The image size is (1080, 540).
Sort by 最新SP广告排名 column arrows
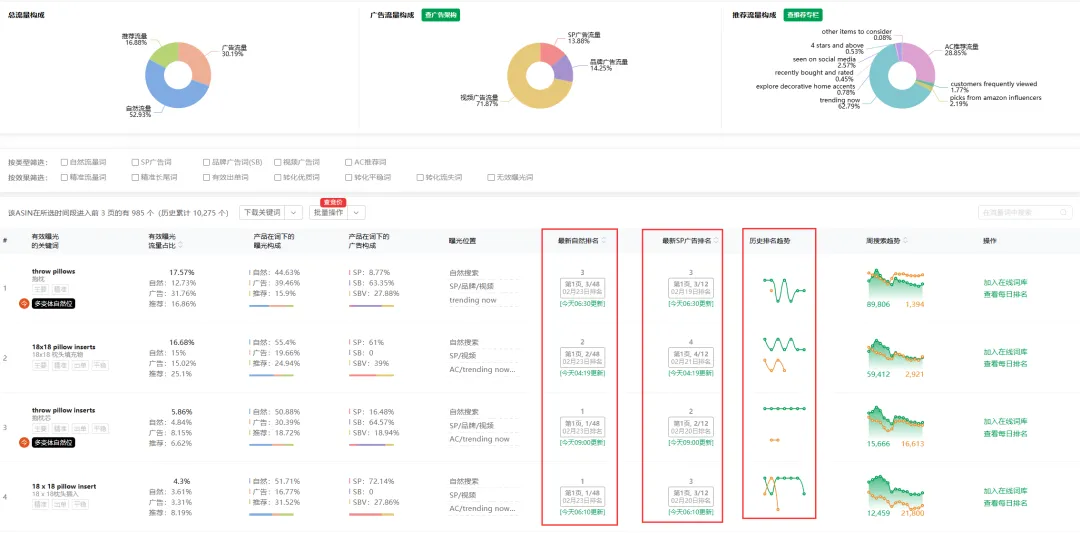[716, 240]
